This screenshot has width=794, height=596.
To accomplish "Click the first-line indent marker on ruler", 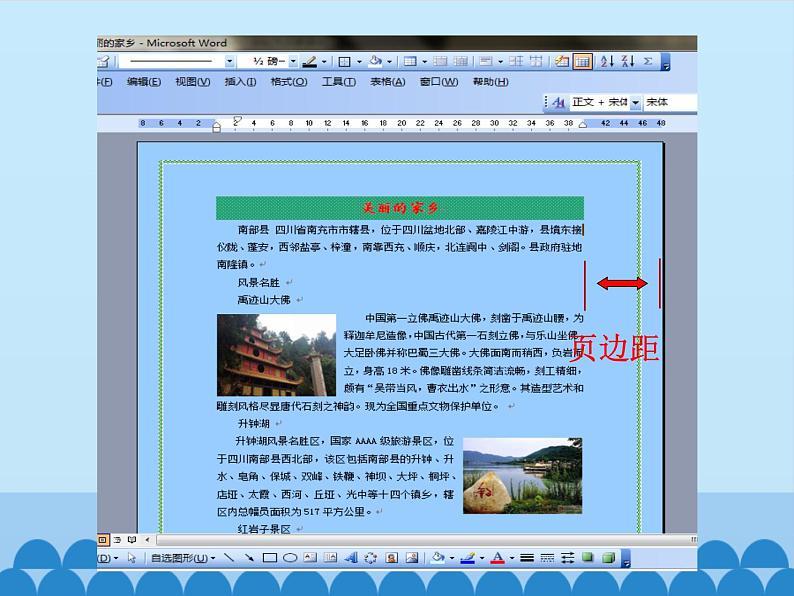I will [237, 119].
